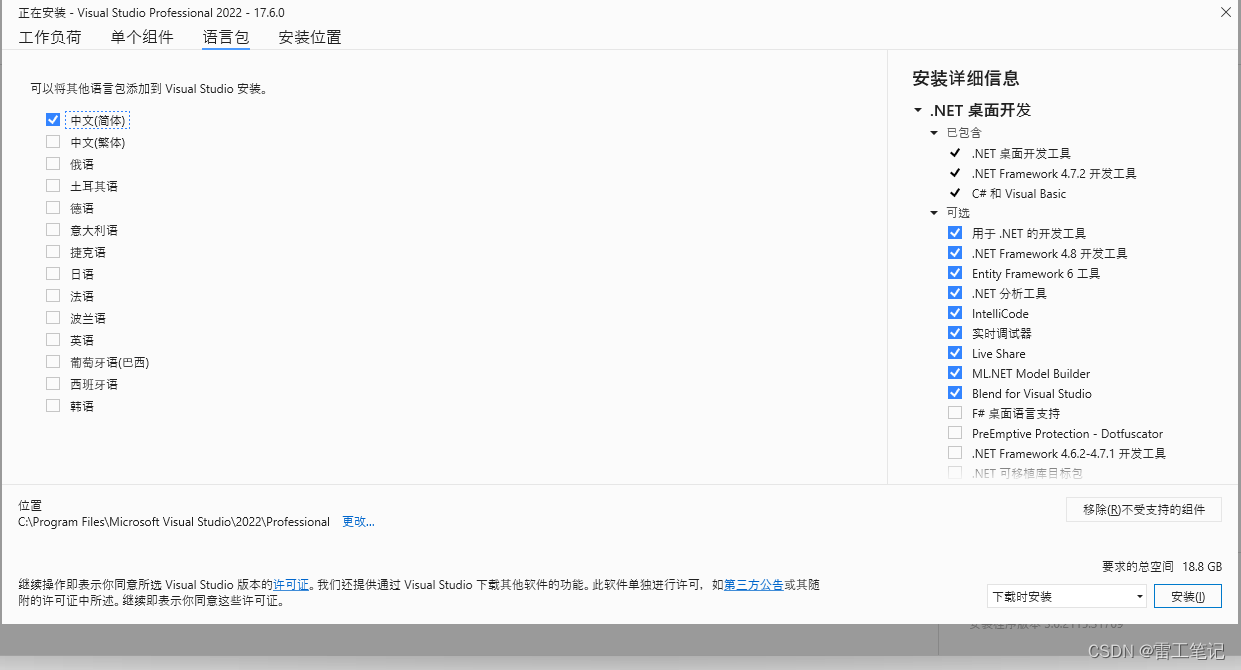
Task: Disable Entity Framework 6 工具
Action: click(955, 273)
